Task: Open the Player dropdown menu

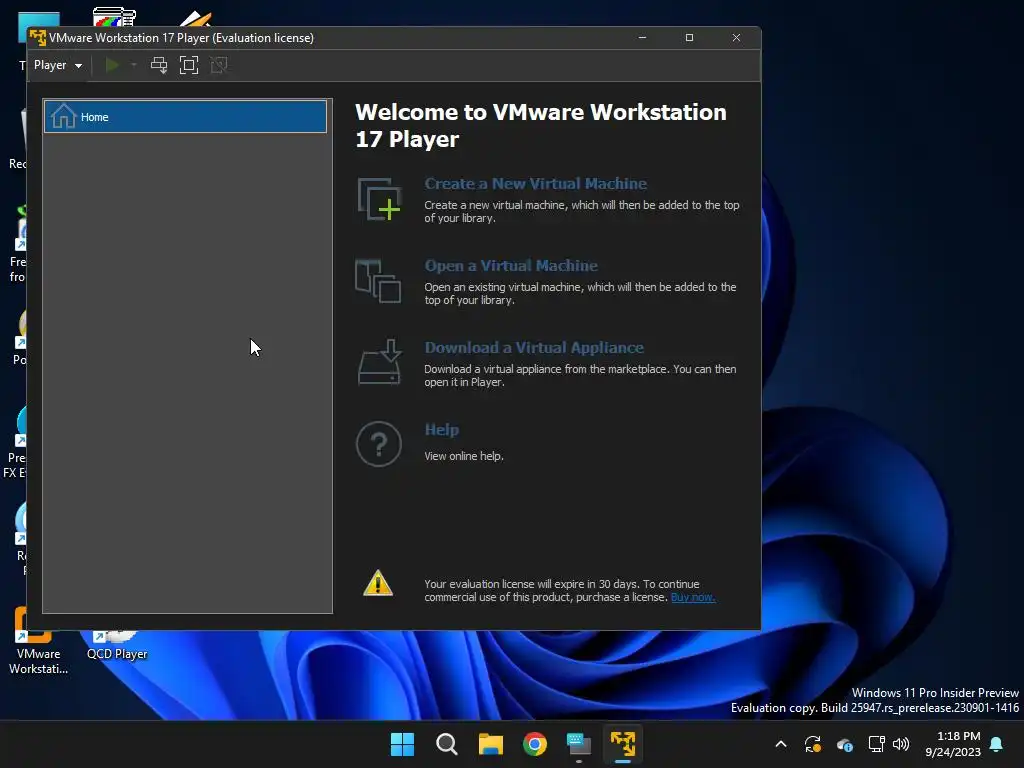Action: tap(57, 65)
